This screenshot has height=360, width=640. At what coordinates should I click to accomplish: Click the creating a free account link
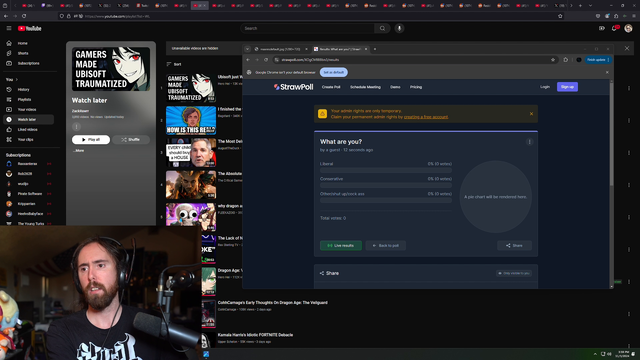click(426, 117)
